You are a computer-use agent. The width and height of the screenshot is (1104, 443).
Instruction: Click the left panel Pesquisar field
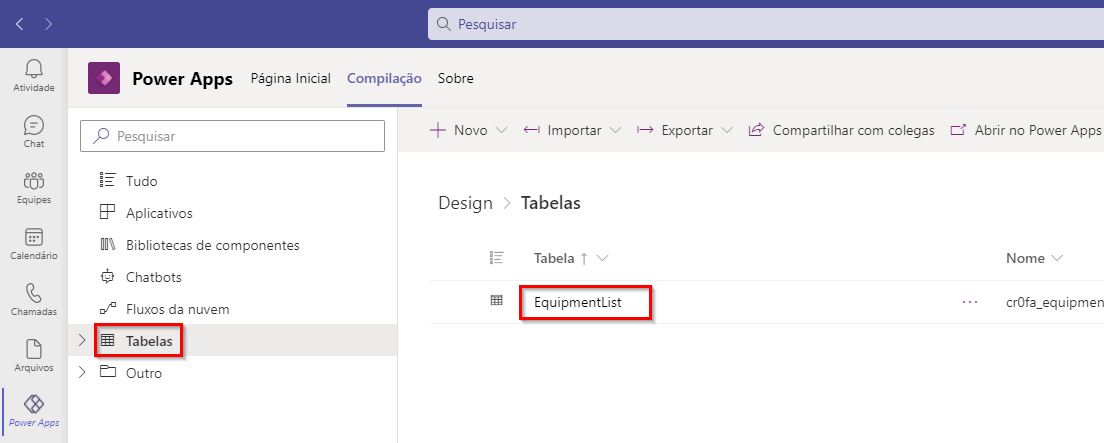click(232, 136)
